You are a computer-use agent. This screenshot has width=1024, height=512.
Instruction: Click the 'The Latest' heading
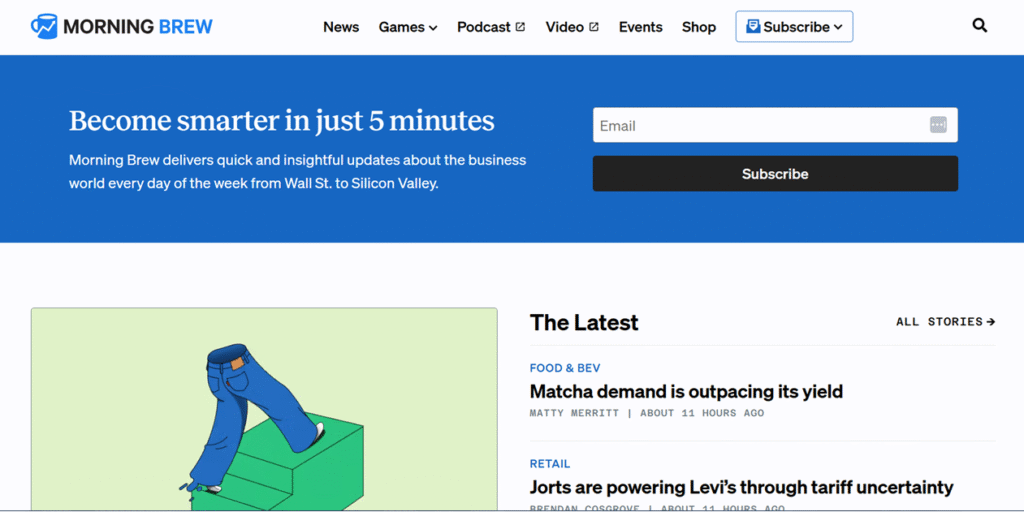pos(584,322)
